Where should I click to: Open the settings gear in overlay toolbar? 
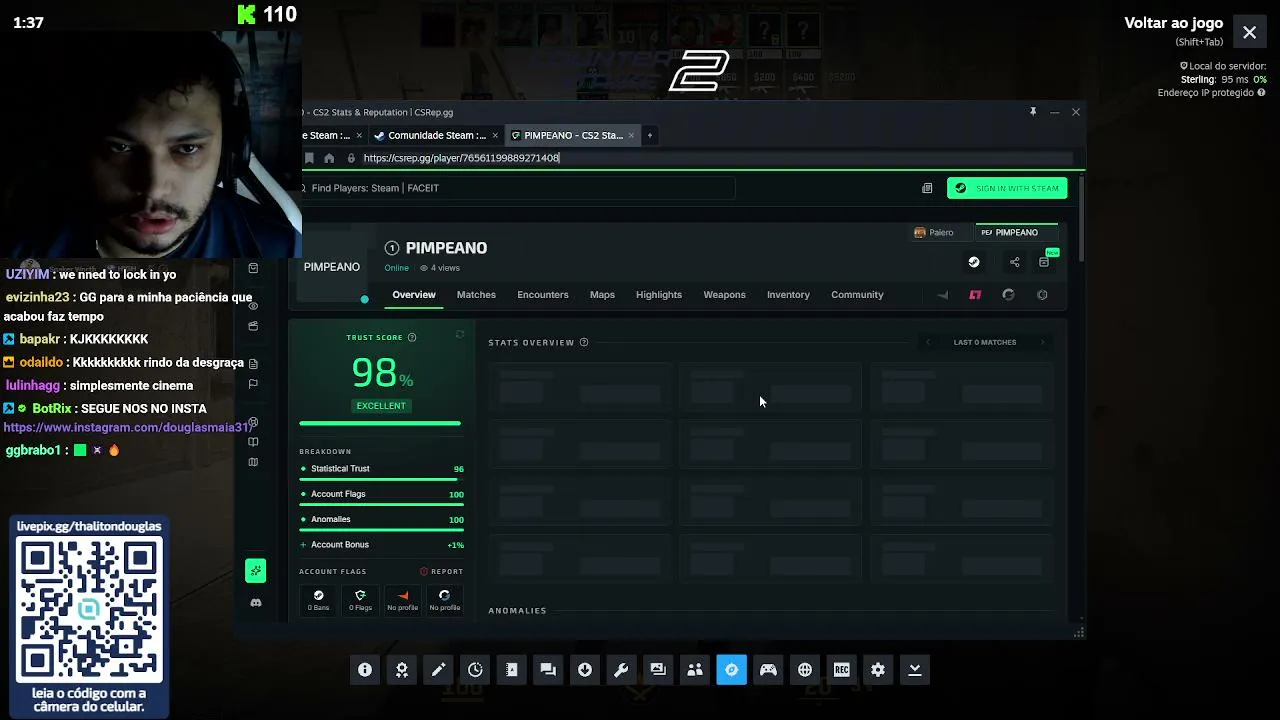coord(878,670)
